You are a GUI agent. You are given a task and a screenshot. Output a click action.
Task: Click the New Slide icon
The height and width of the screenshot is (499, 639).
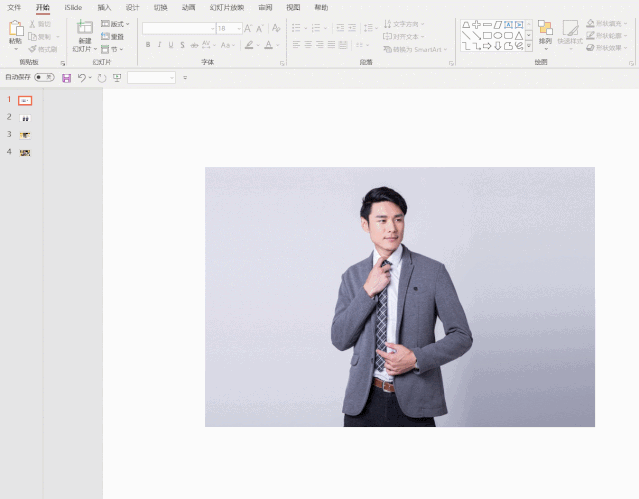click(85, 28)
